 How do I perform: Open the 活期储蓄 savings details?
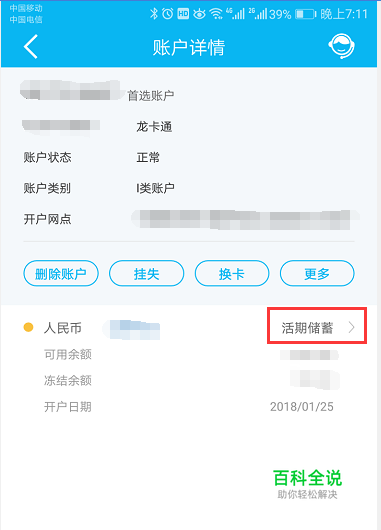point(317,326)
